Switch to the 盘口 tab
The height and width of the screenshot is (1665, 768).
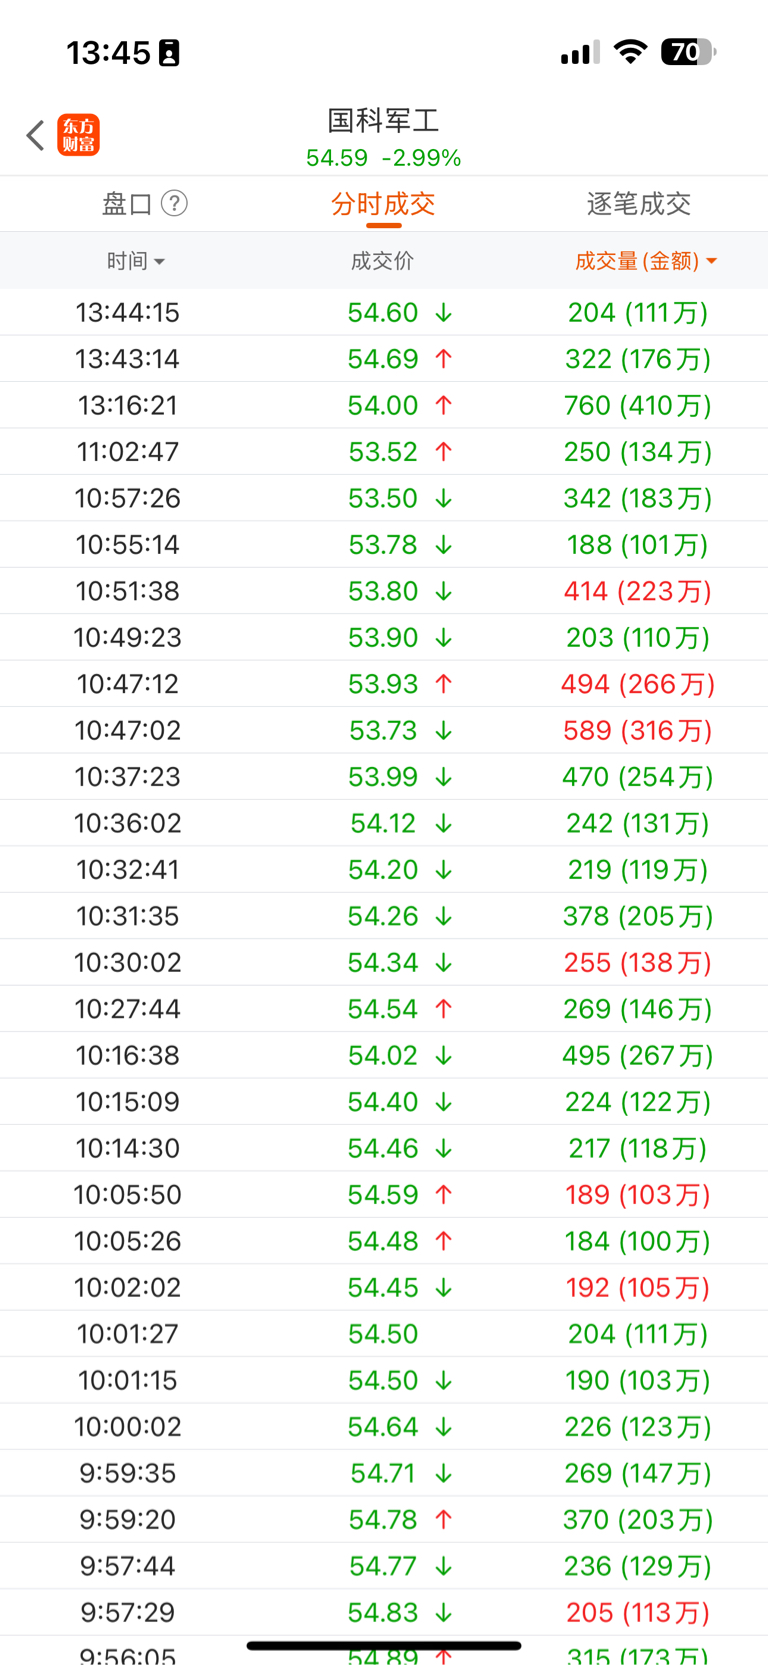coord(127,204)
